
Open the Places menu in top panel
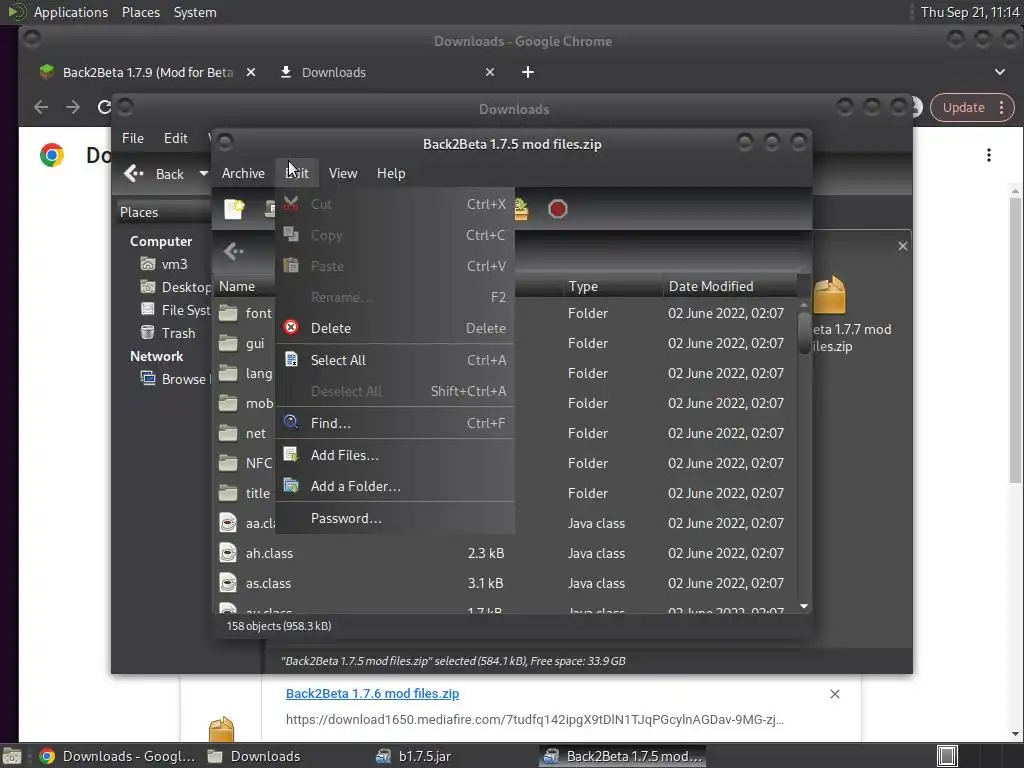[140, 12]
